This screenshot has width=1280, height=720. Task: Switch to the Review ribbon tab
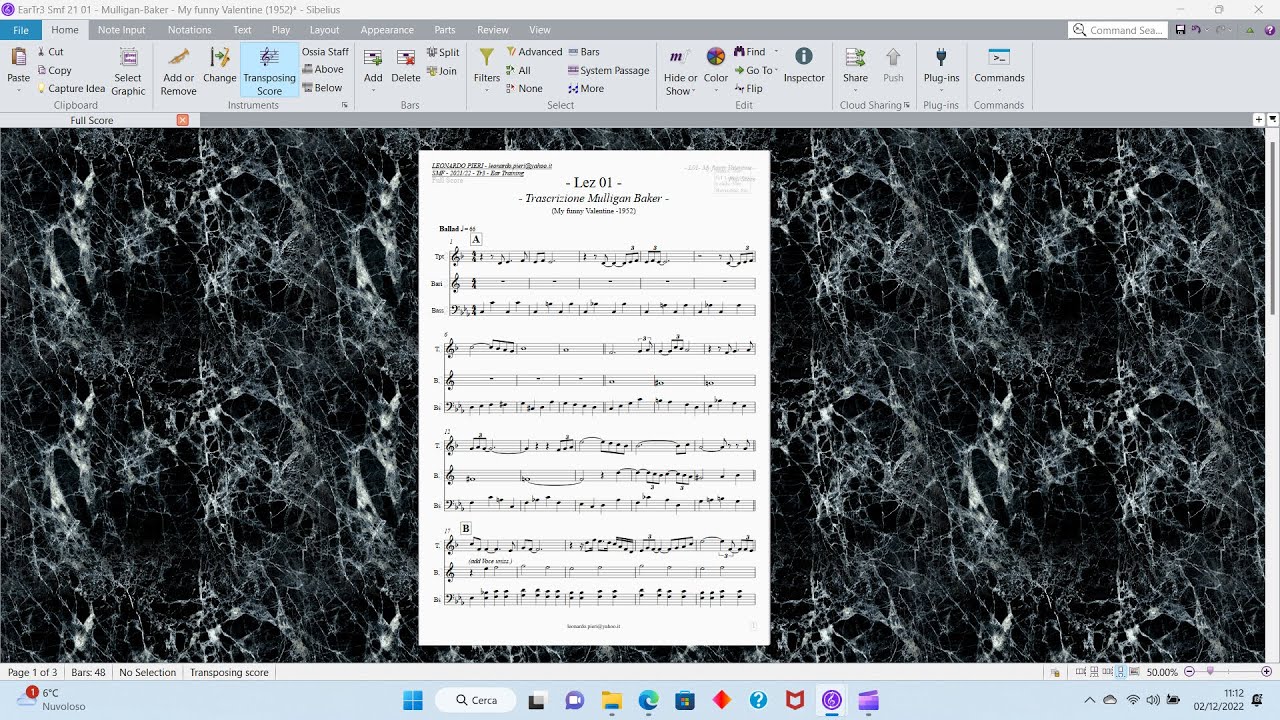tap(493, 30)
